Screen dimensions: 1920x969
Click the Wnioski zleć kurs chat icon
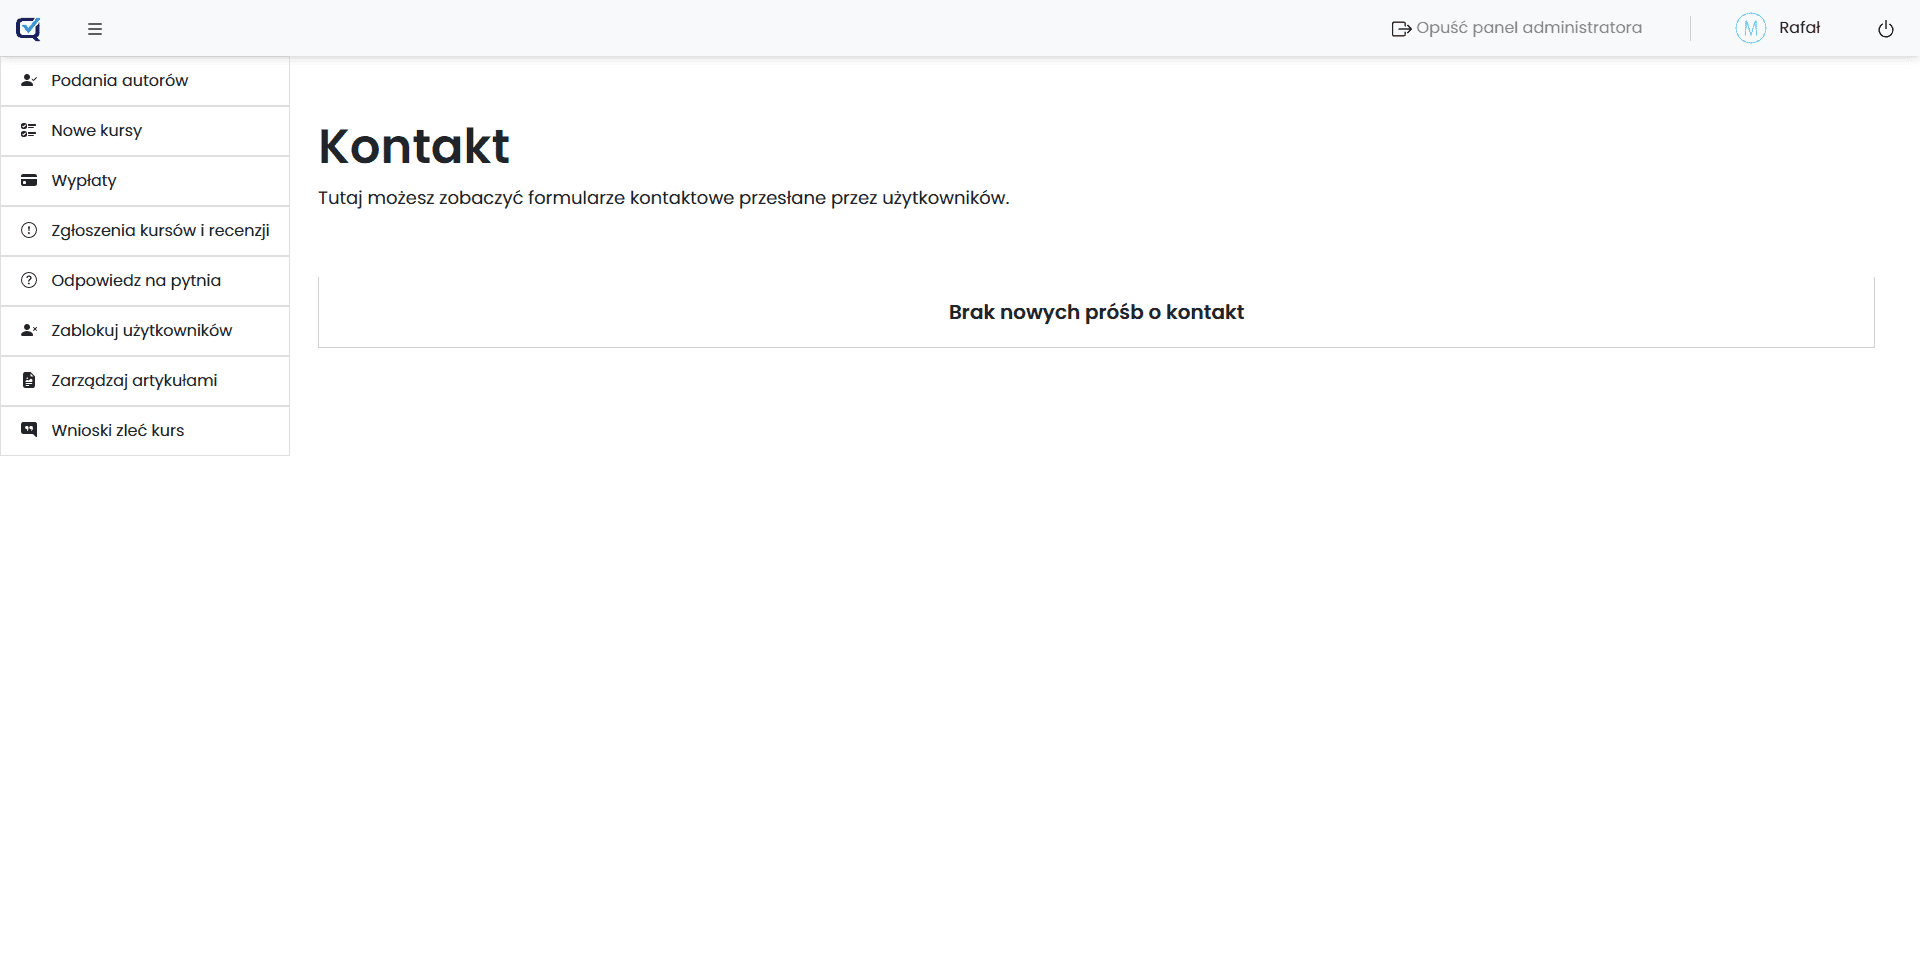[x=29, y=430]
